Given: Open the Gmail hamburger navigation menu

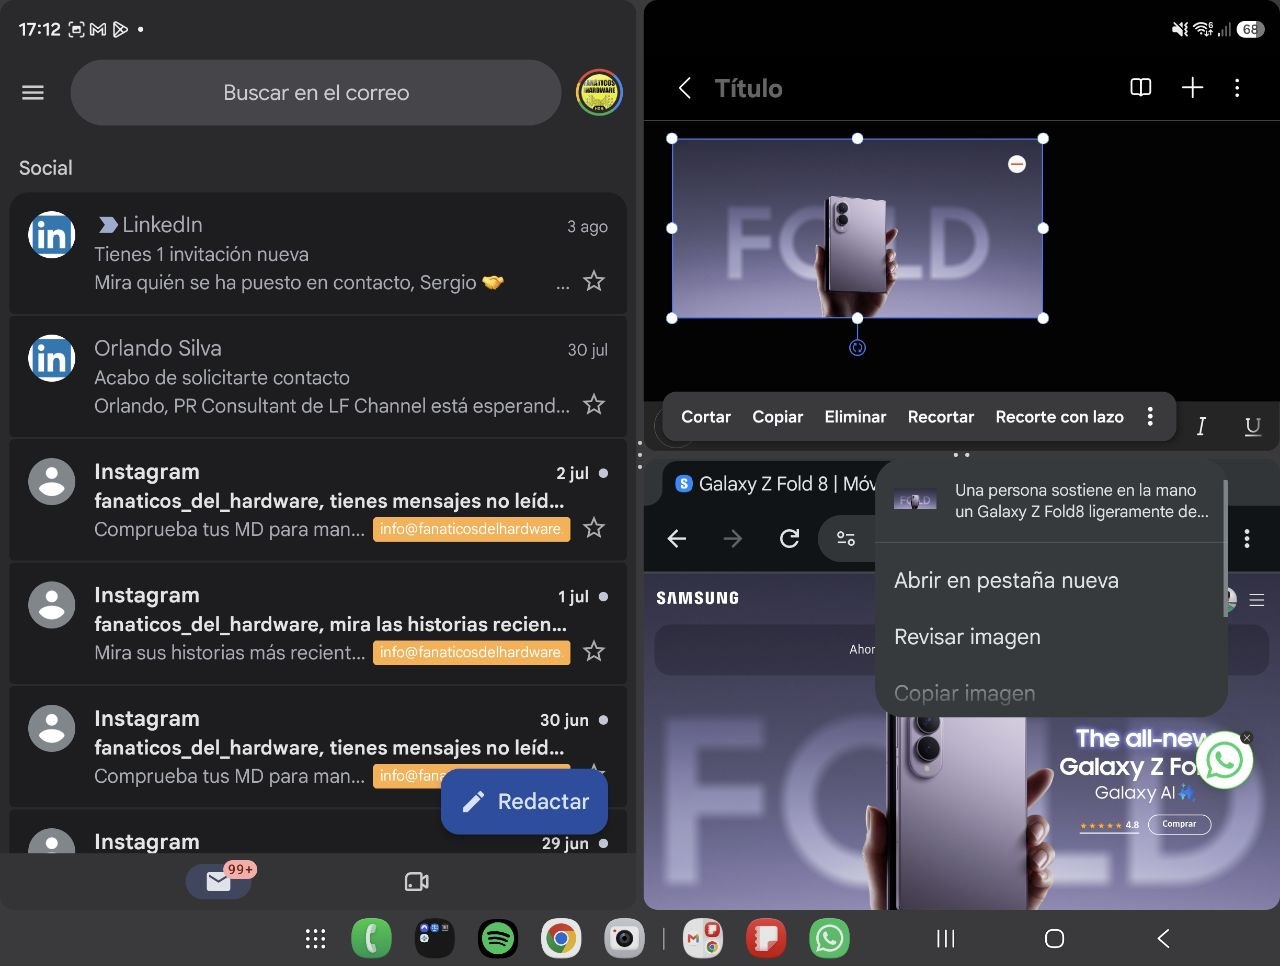Looking at the screenshot, I should (x=33, y=93).
